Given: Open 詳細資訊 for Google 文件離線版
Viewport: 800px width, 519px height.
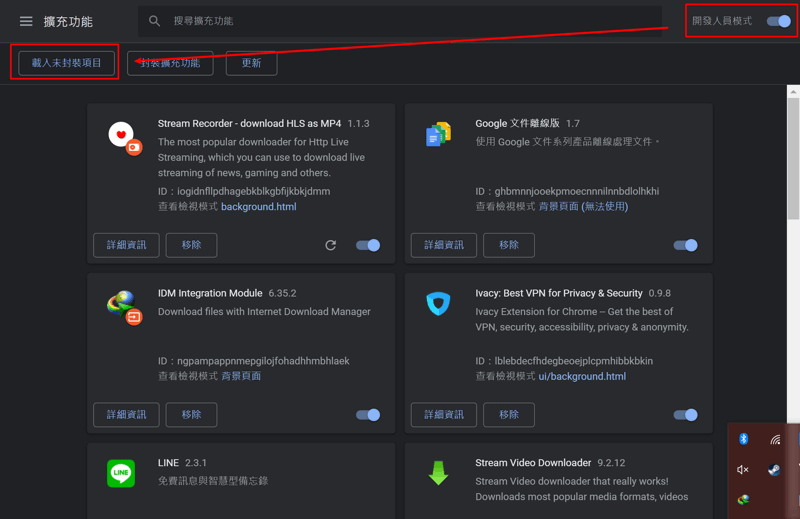Looking at the screenshot, I should coord(443,245).
